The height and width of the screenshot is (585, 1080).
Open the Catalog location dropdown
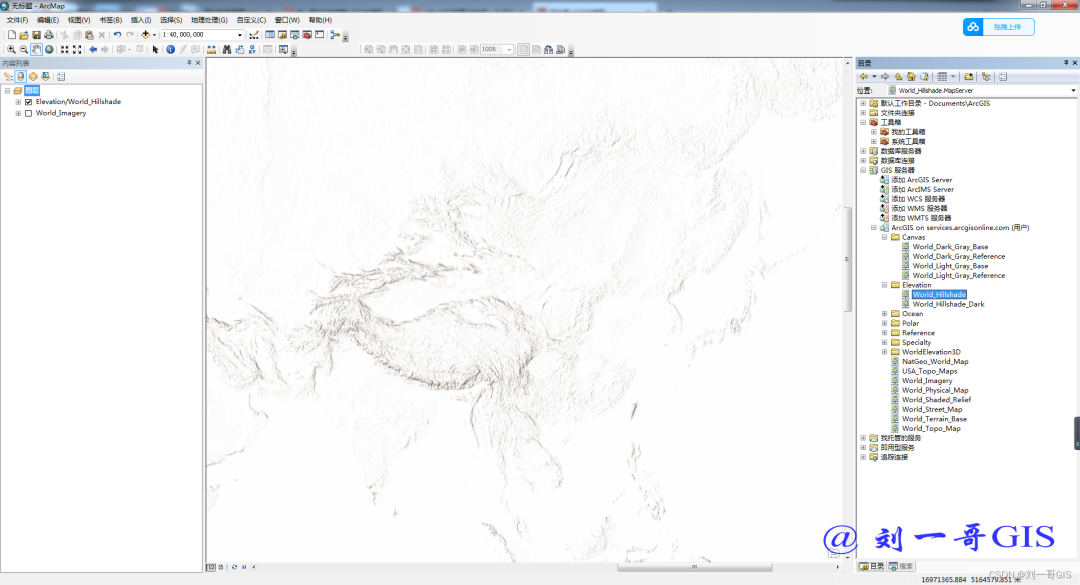coord(1073,90)
